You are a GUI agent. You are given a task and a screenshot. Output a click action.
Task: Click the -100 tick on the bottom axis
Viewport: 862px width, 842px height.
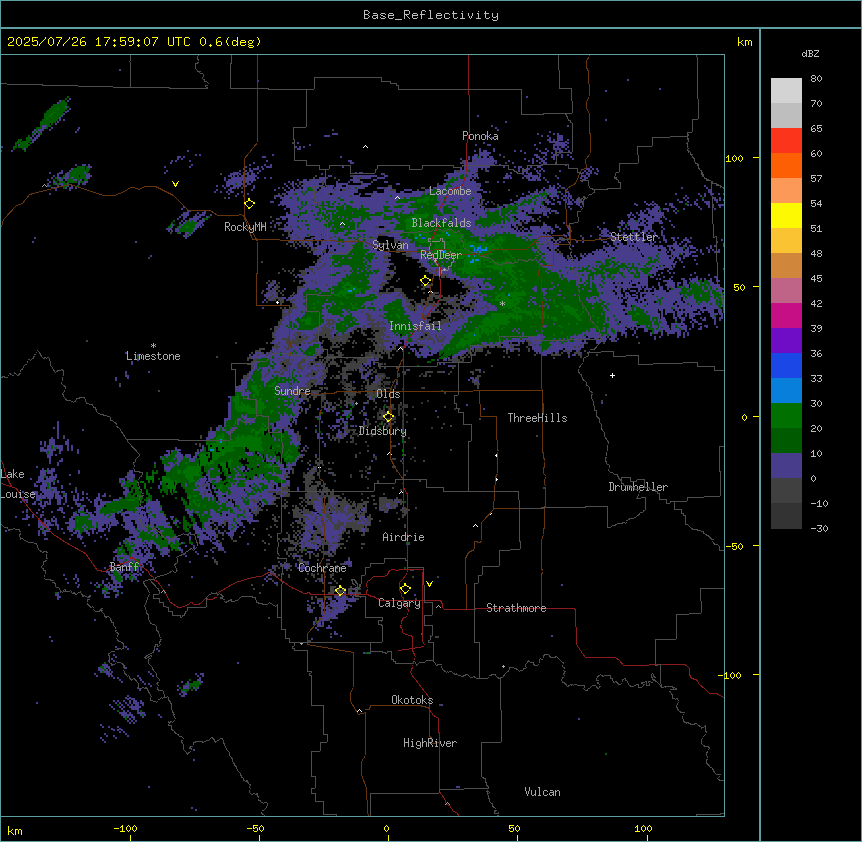(125, 828)
